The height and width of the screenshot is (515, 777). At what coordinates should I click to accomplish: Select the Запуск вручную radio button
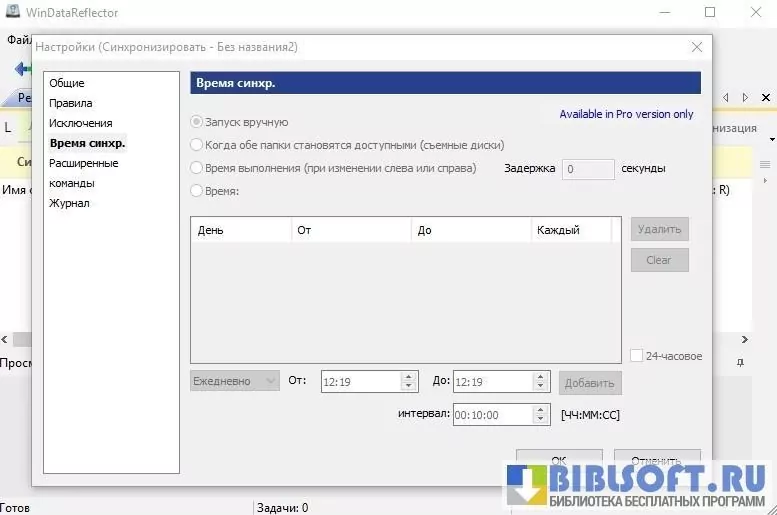coord(197,122)
